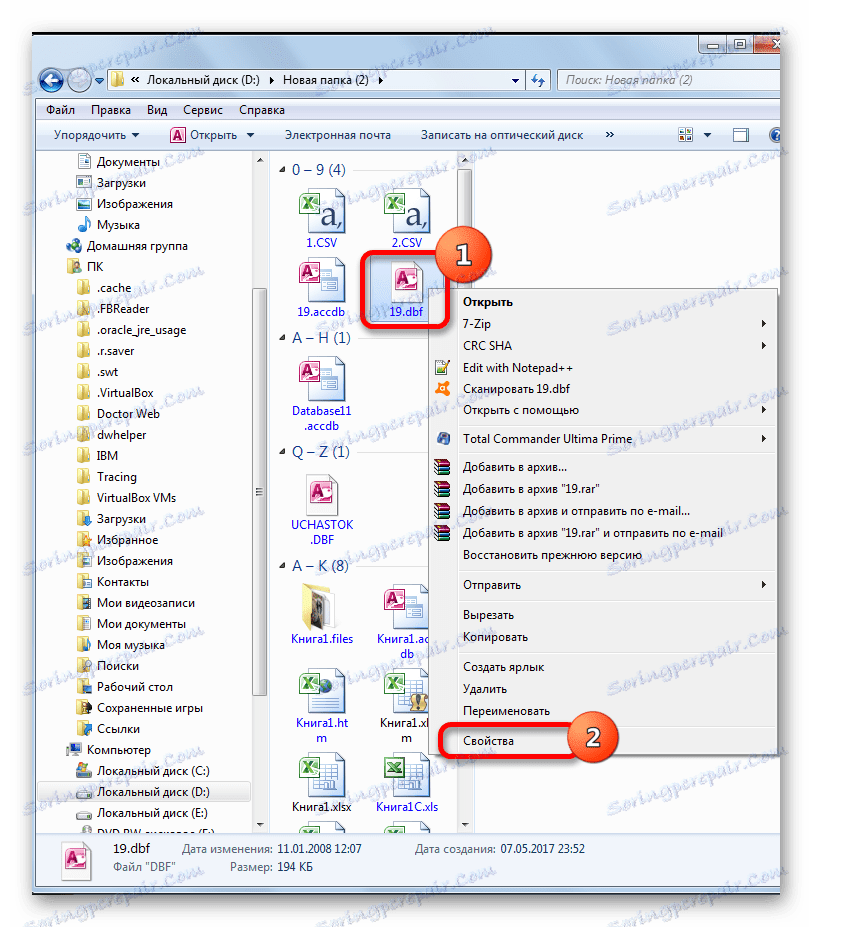Click the Back navigation arrow

tap(51, 78)
